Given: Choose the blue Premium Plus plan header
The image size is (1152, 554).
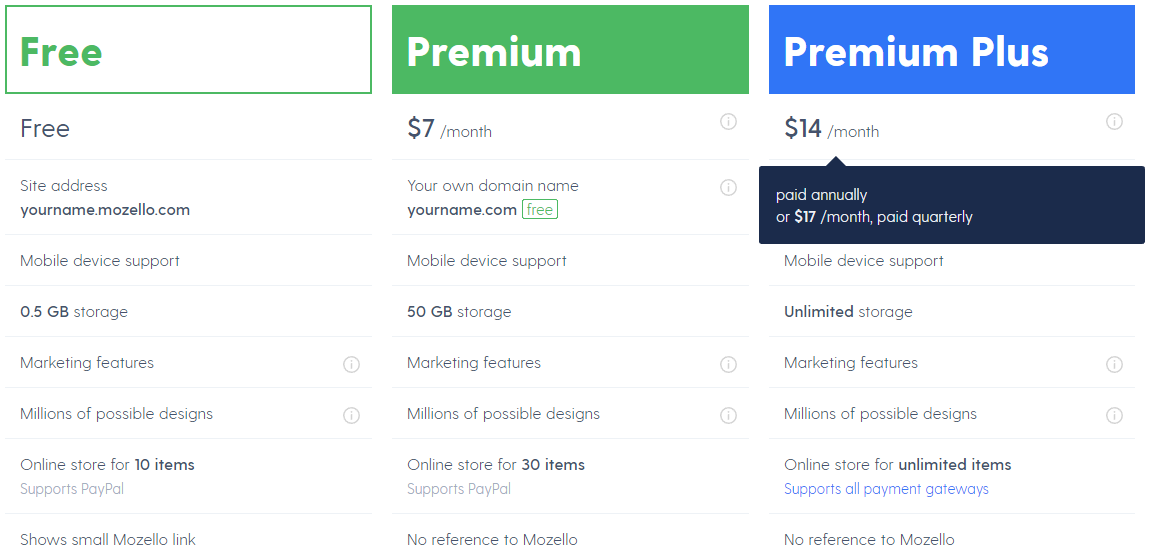Looking at the screenshot, I should (951, 50).
